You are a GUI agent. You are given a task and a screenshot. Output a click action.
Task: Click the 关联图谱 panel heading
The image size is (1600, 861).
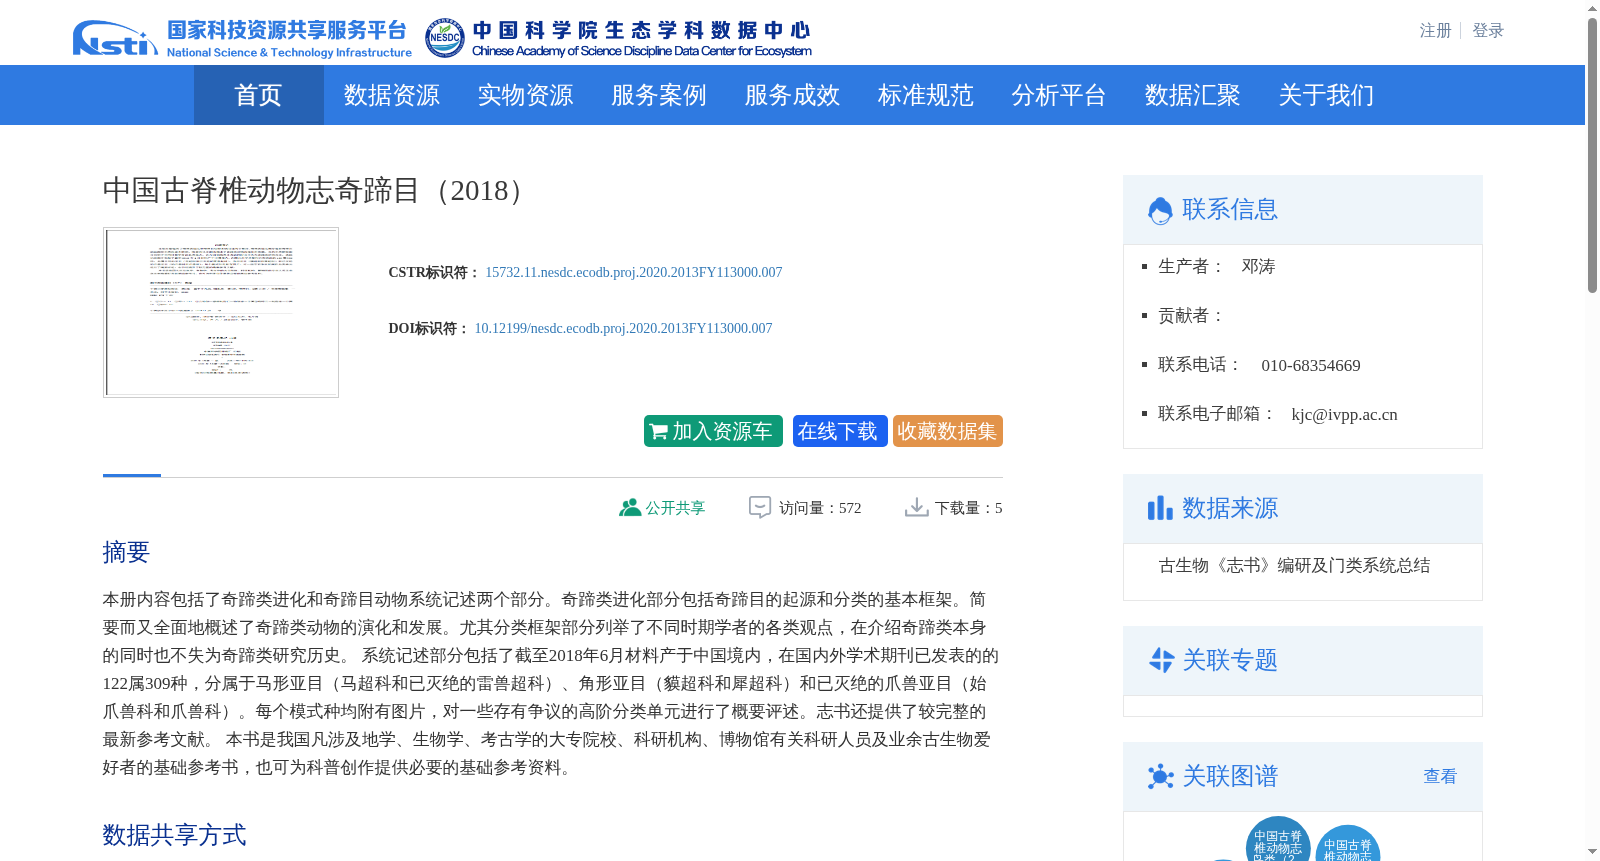point(1230,777)
